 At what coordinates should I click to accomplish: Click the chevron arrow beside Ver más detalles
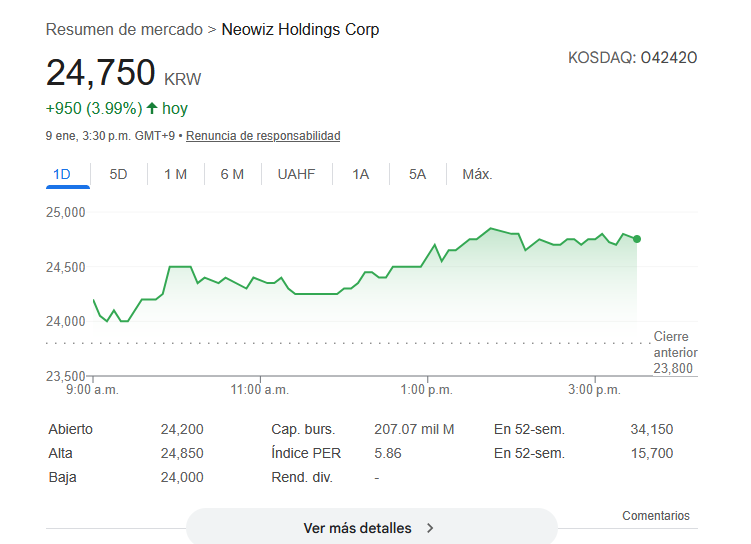coord(430,528)
